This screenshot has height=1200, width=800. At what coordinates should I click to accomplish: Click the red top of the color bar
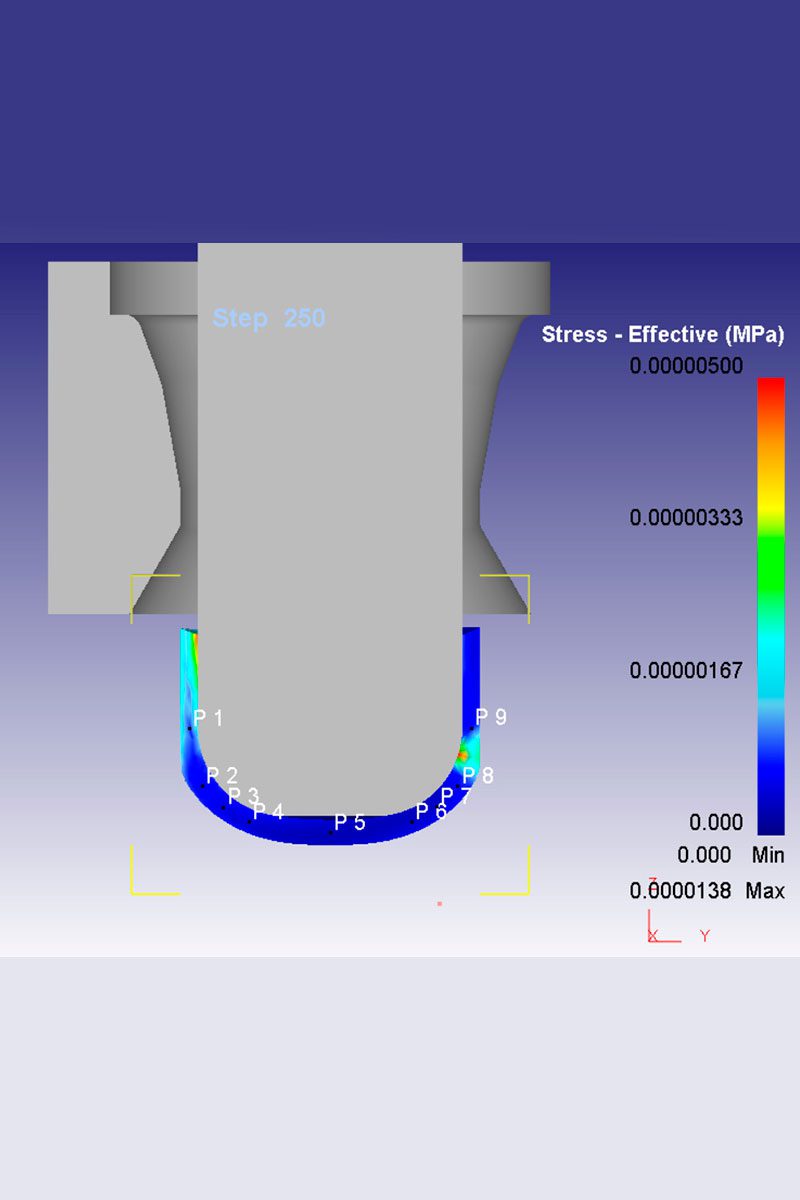pos(770,390)
